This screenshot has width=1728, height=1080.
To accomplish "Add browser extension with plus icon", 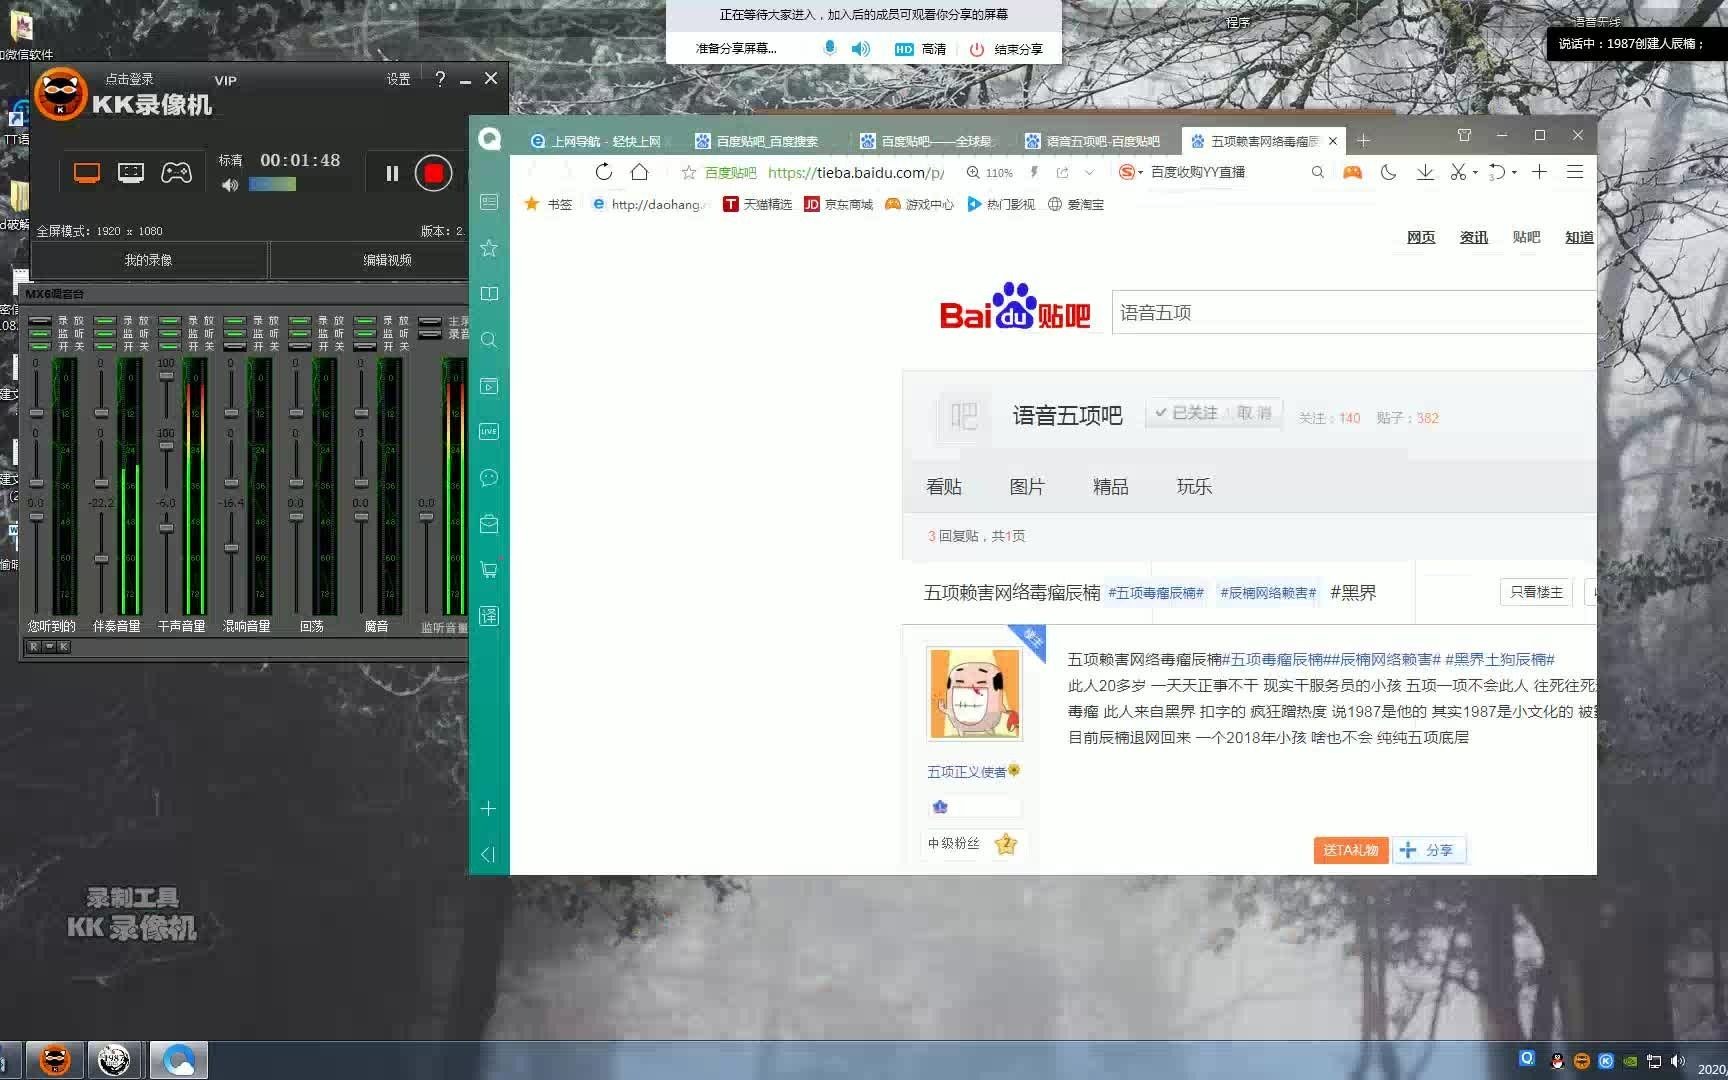I will [x=1539, y=172].
